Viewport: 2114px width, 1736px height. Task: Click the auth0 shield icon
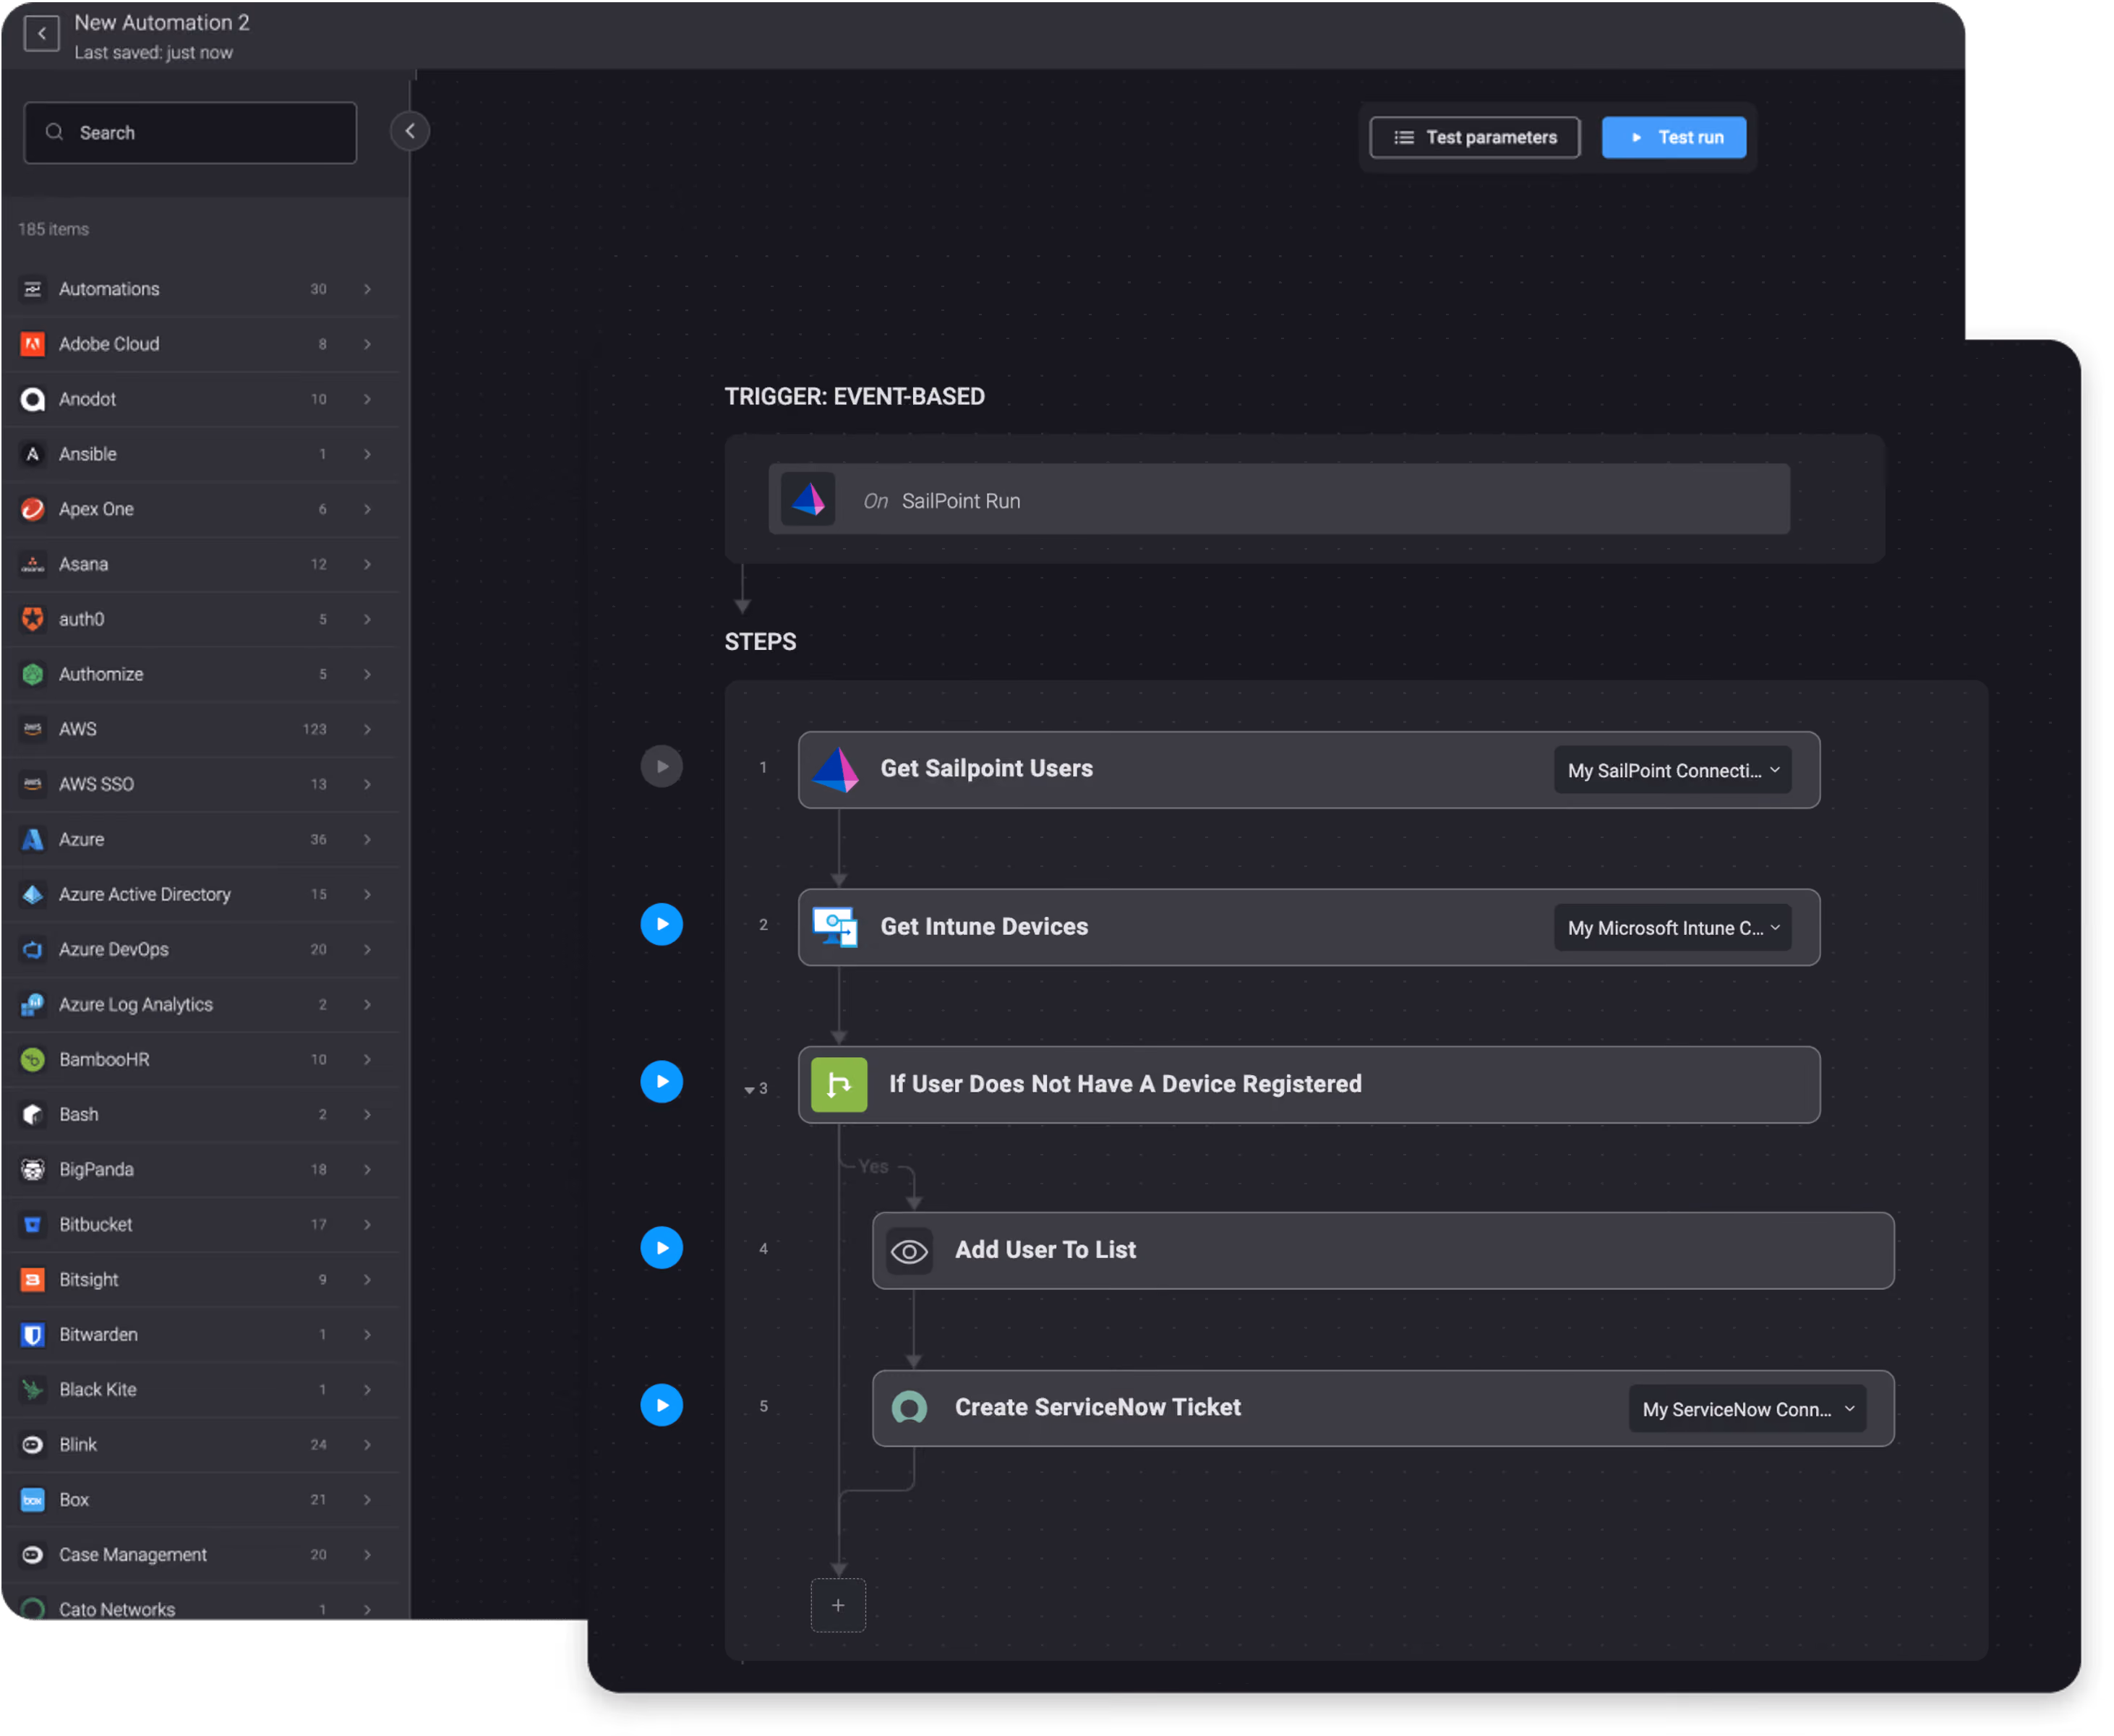[33, 619]
